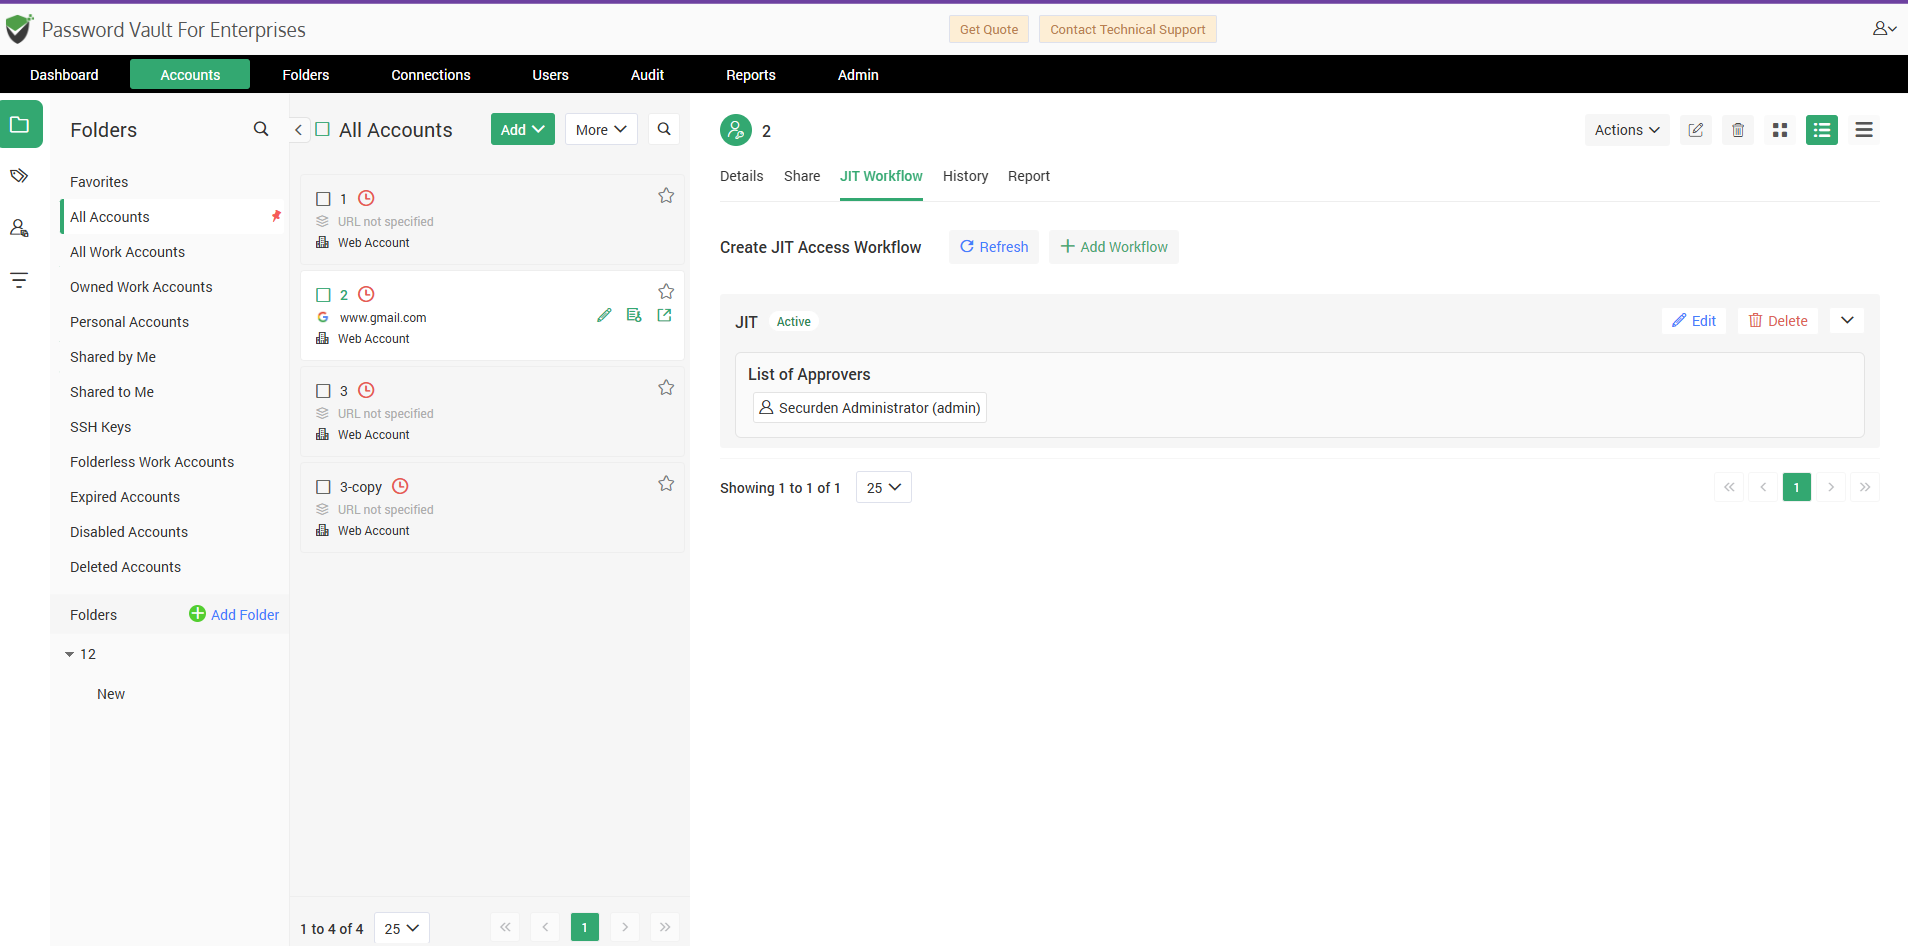
Task: Click the launch external link icon on account 2
Action: (x=664, y=315)
